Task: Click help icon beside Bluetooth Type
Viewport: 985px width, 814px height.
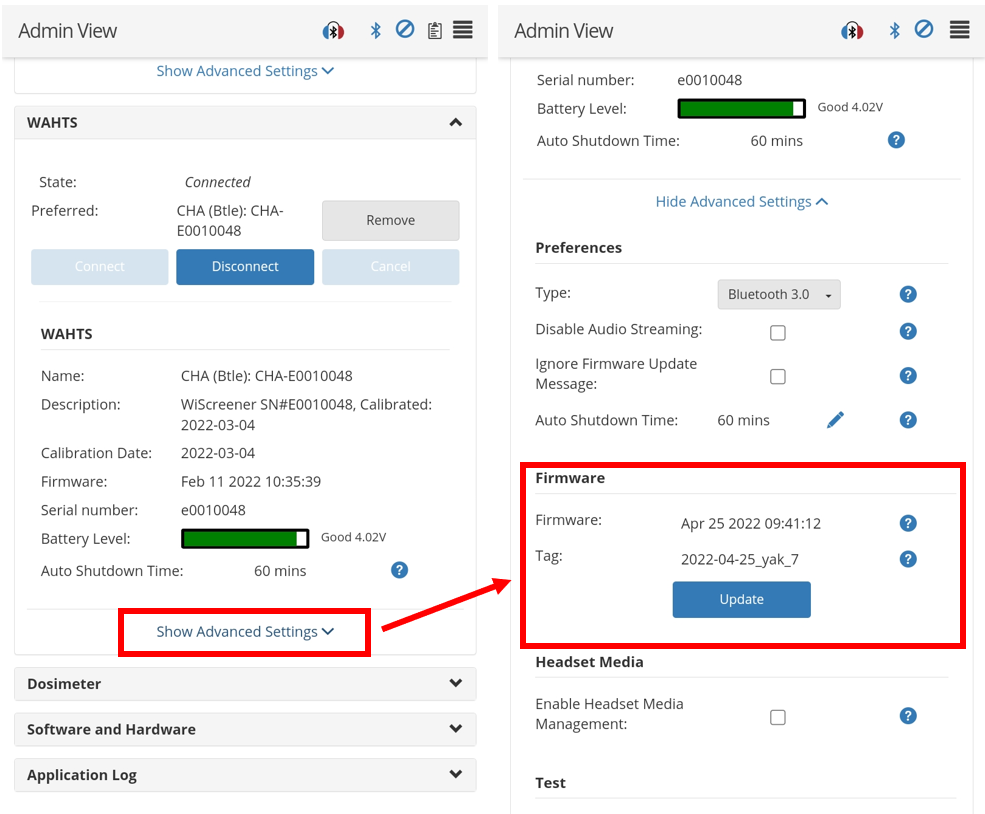Action: [907, 294]
